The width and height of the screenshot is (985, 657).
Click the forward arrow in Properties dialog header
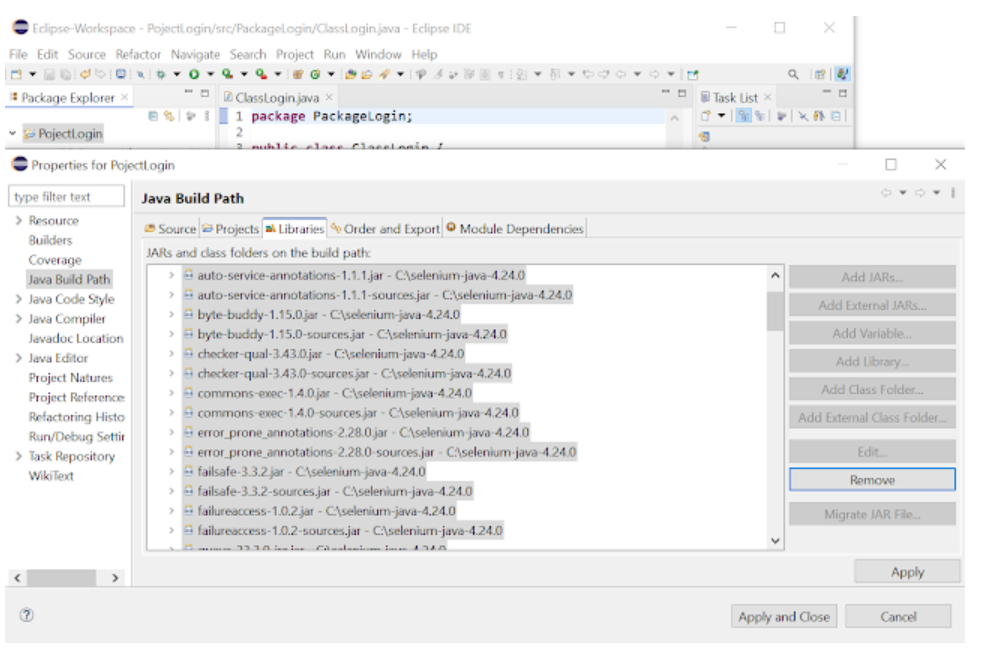pos(920,193)
